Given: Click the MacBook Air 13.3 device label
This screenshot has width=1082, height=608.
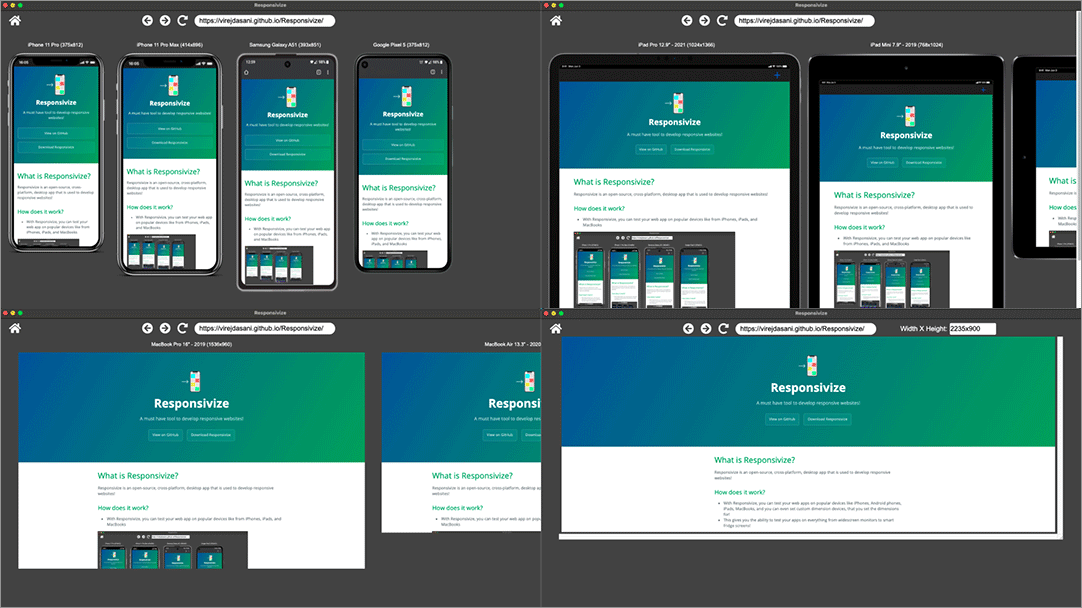Looking at the screenshot, I should point(513,344).
